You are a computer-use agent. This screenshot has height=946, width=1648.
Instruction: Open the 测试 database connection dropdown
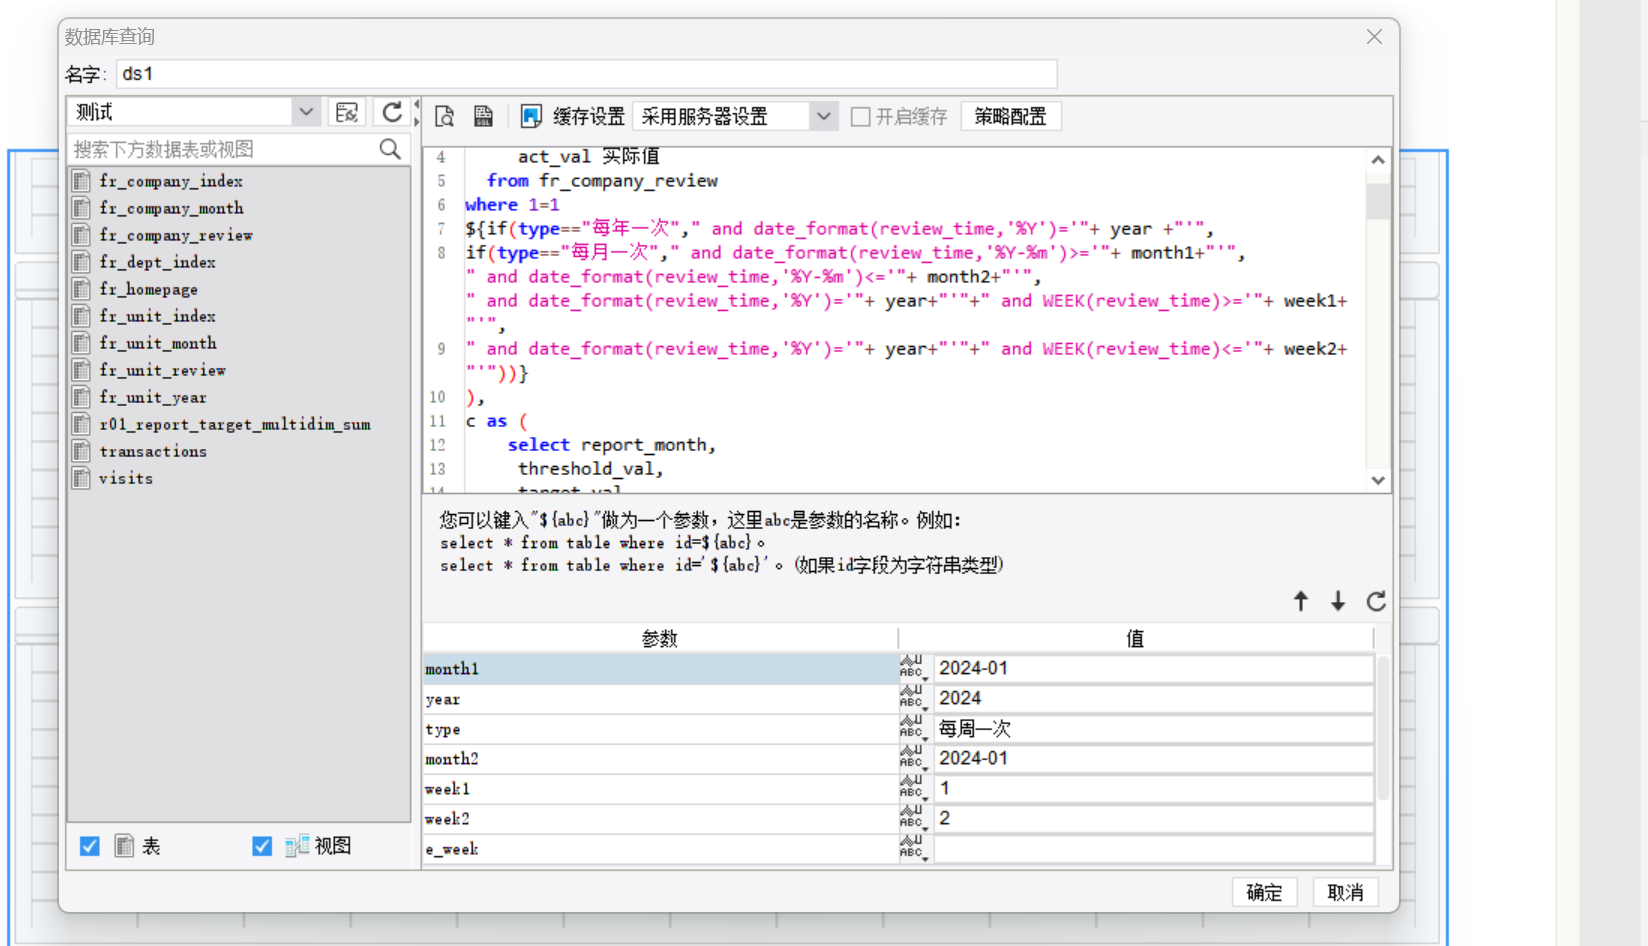(x=306, y=112)
